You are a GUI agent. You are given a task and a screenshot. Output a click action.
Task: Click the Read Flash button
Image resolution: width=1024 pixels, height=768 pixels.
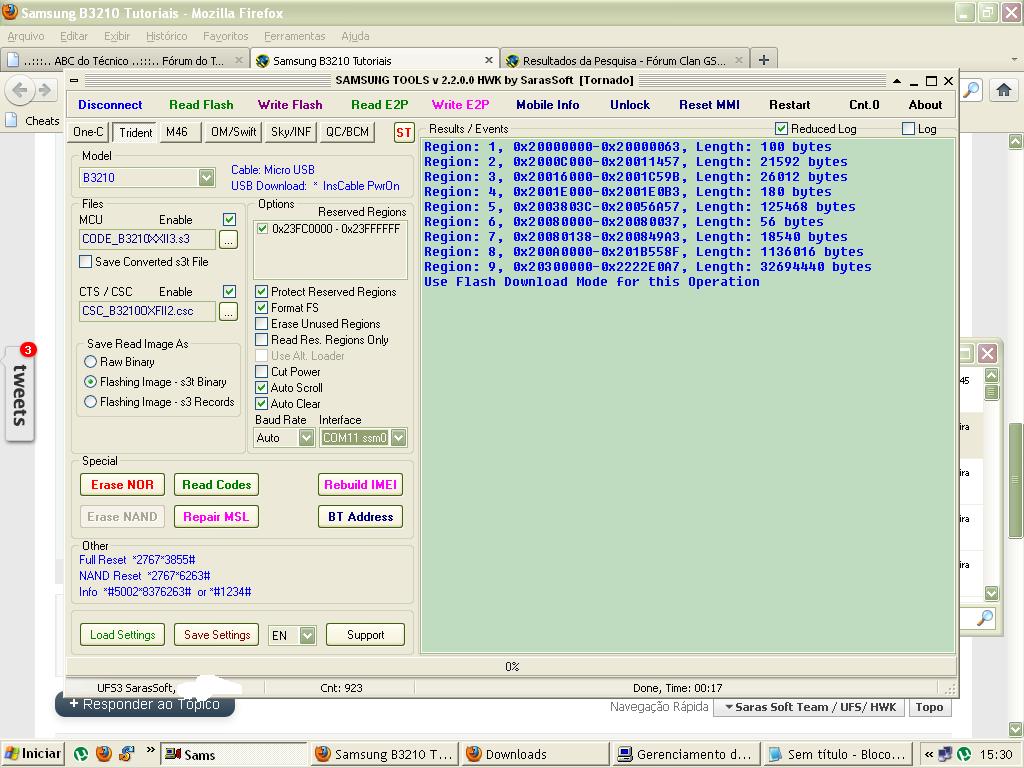[201, 105]
